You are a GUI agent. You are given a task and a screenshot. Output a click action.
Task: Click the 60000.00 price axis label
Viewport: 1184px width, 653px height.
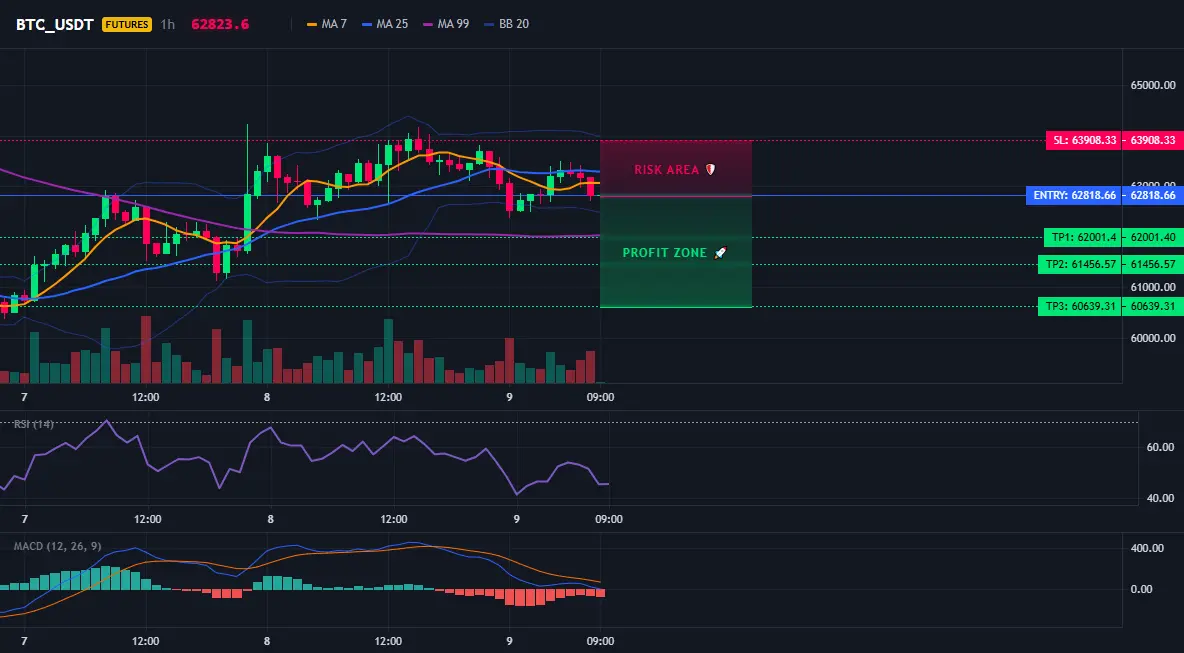(x=1153, y=338)
